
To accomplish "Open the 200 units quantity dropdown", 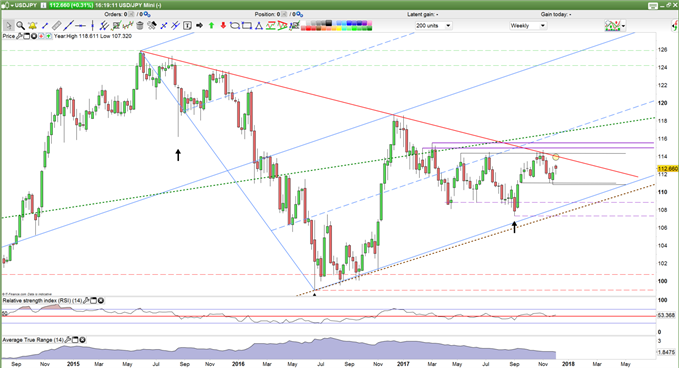I will coord(433,26).
